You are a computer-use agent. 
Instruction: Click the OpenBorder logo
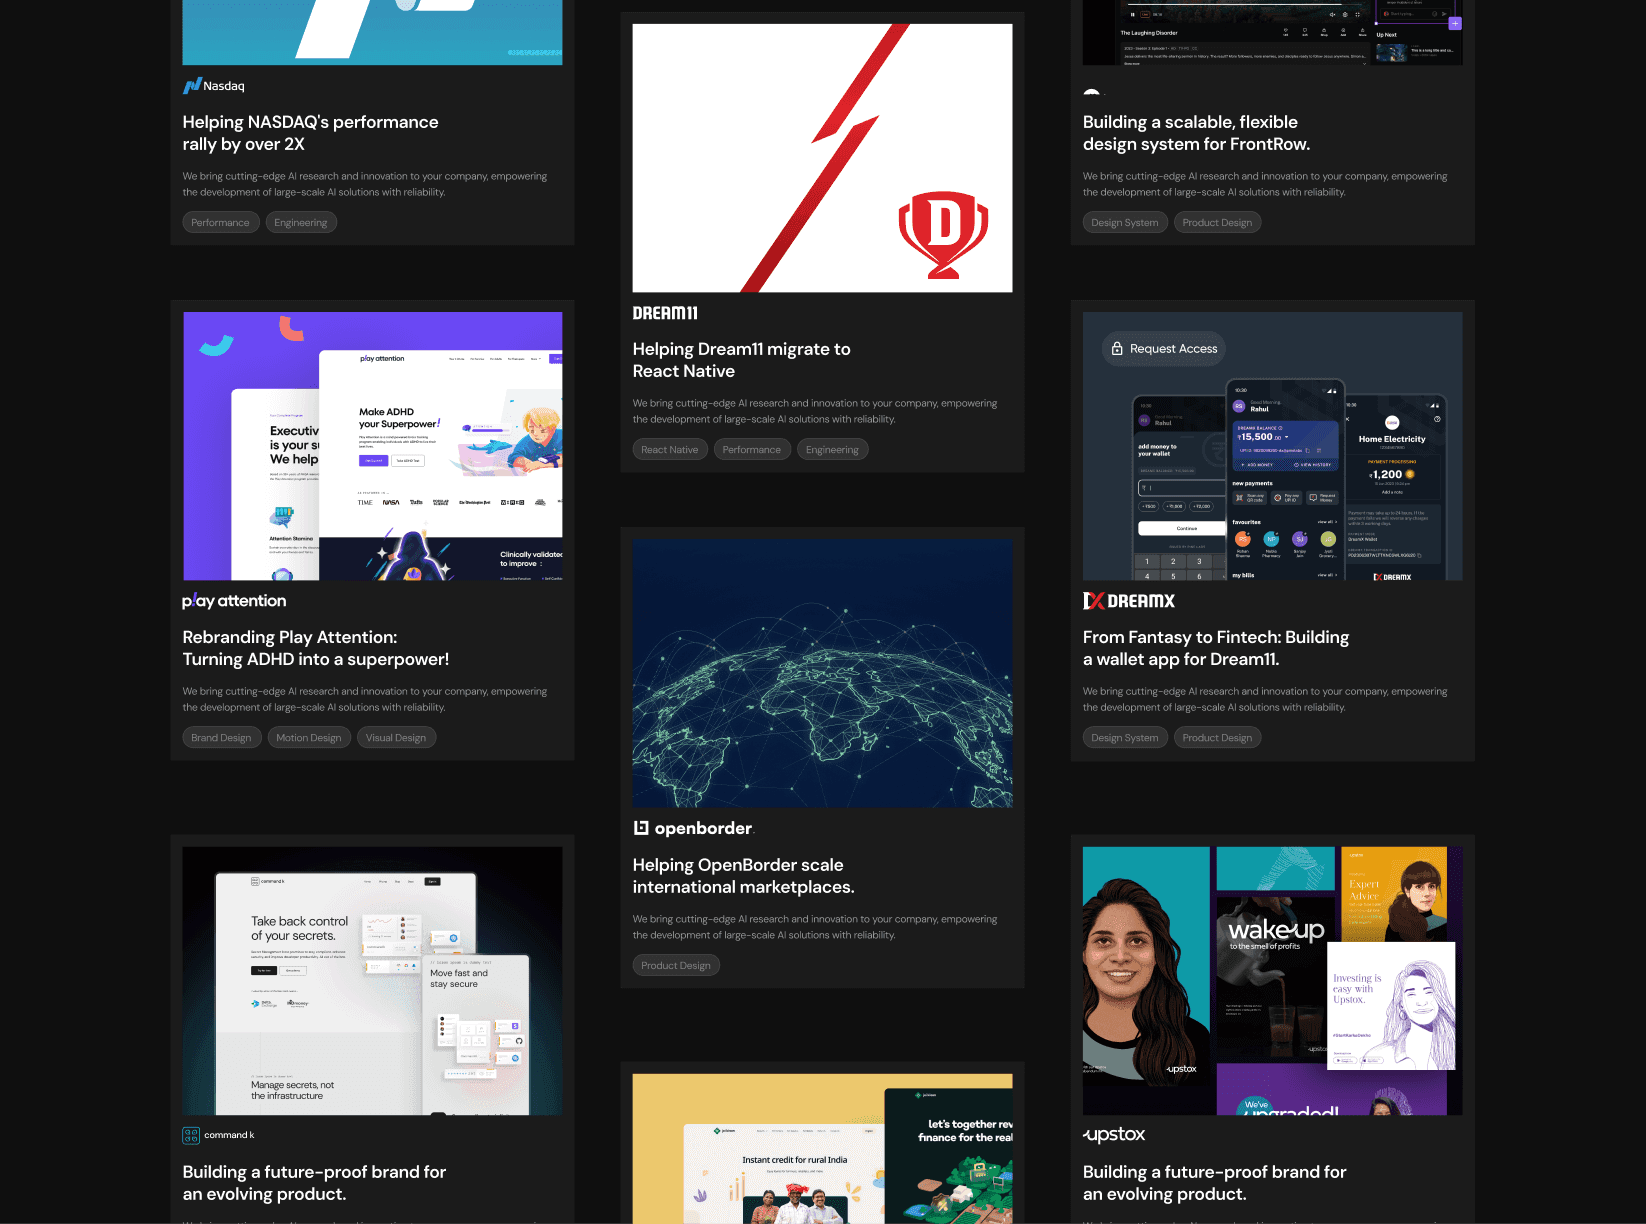693,828
